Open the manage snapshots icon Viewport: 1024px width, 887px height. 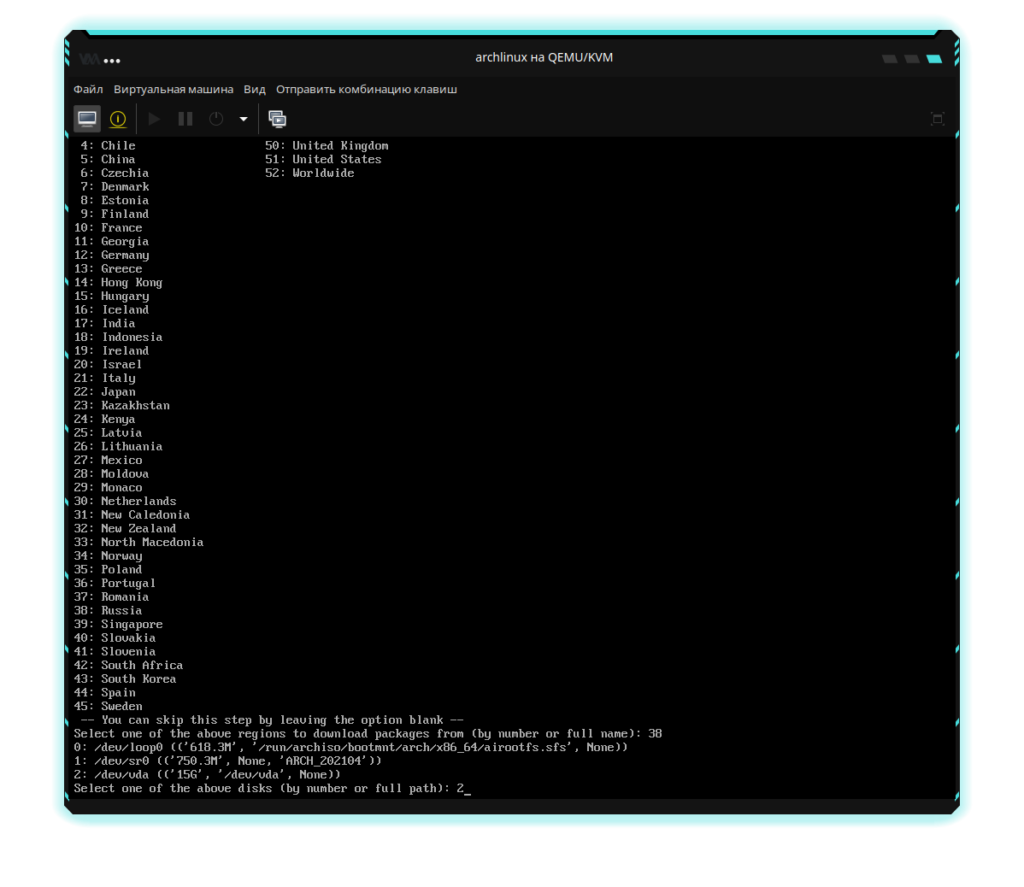[x=277, y=119]
